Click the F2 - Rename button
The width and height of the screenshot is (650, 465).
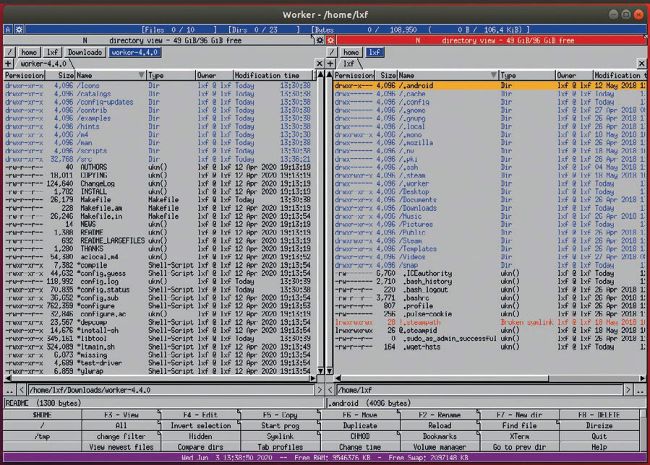[x=439, y=415]
